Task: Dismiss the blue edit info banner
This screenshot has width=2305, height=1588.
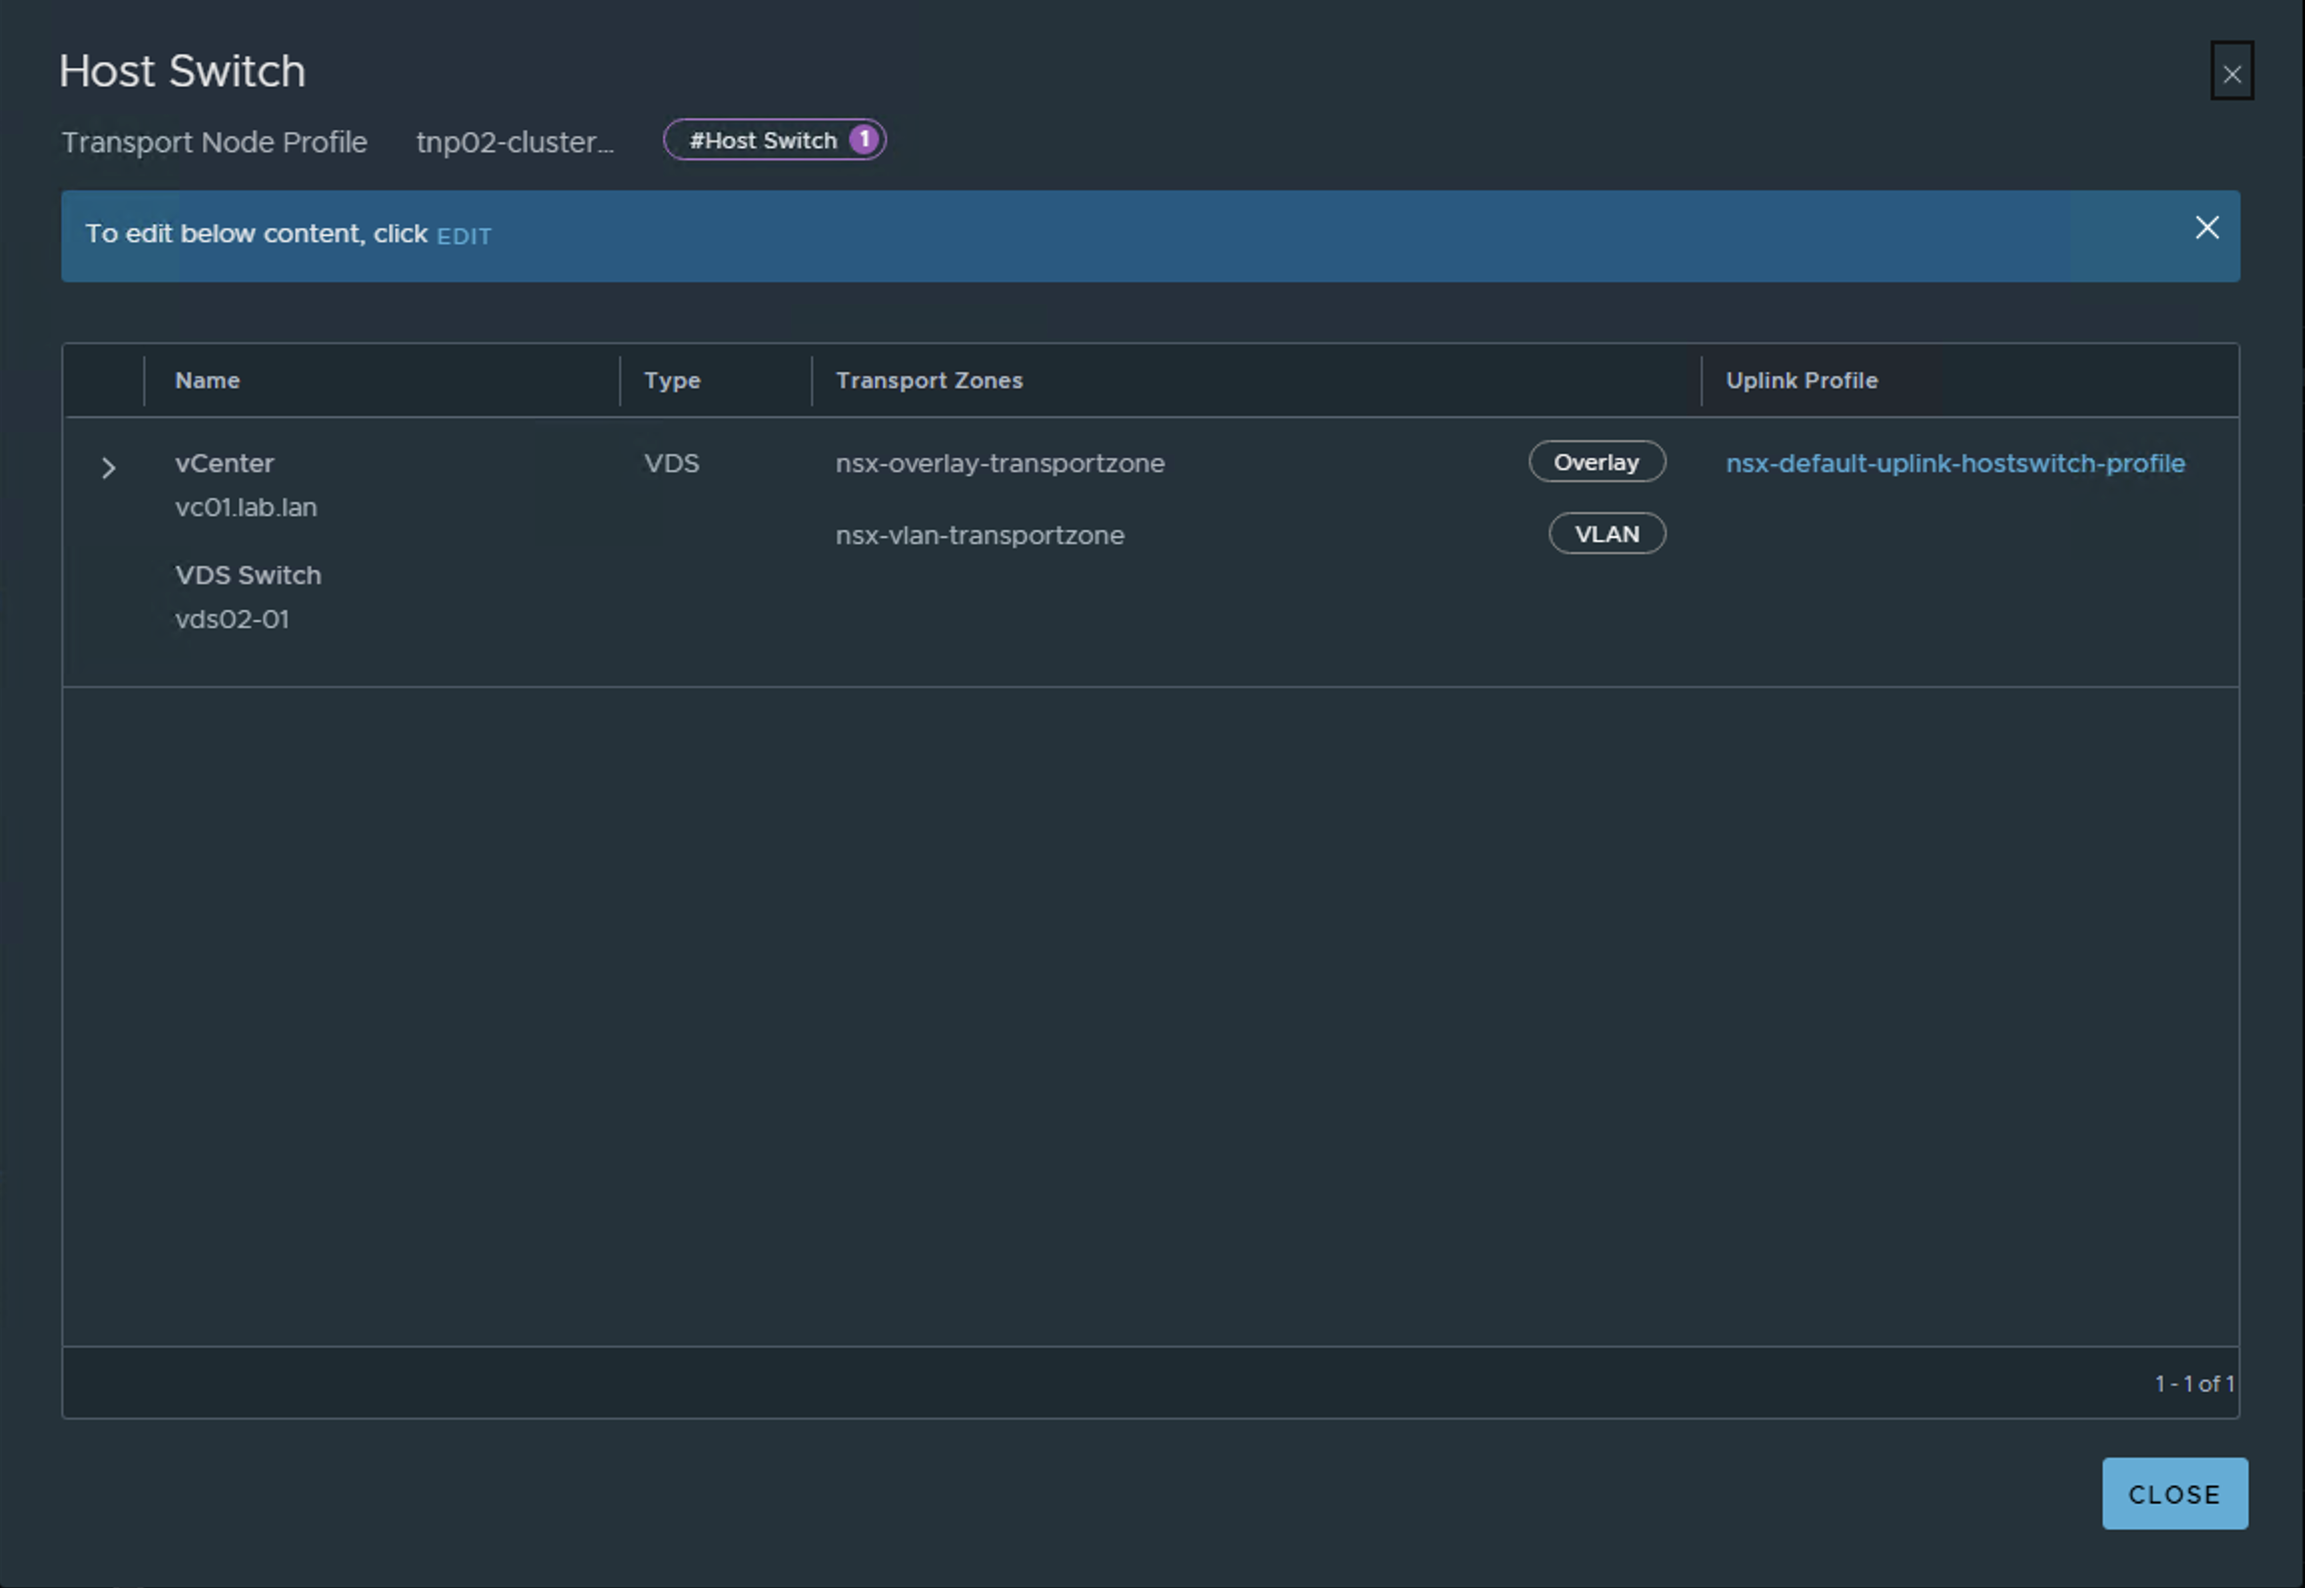Action: point(2206,228)
